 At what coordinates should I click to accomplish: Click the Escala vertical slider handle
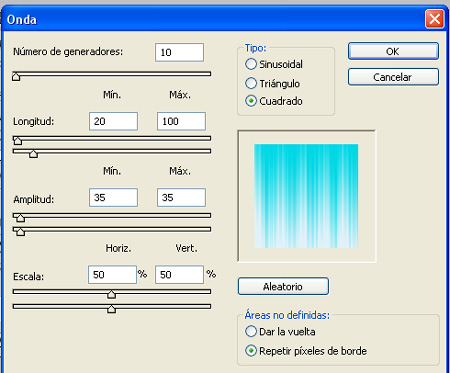[x=111, y=309]
